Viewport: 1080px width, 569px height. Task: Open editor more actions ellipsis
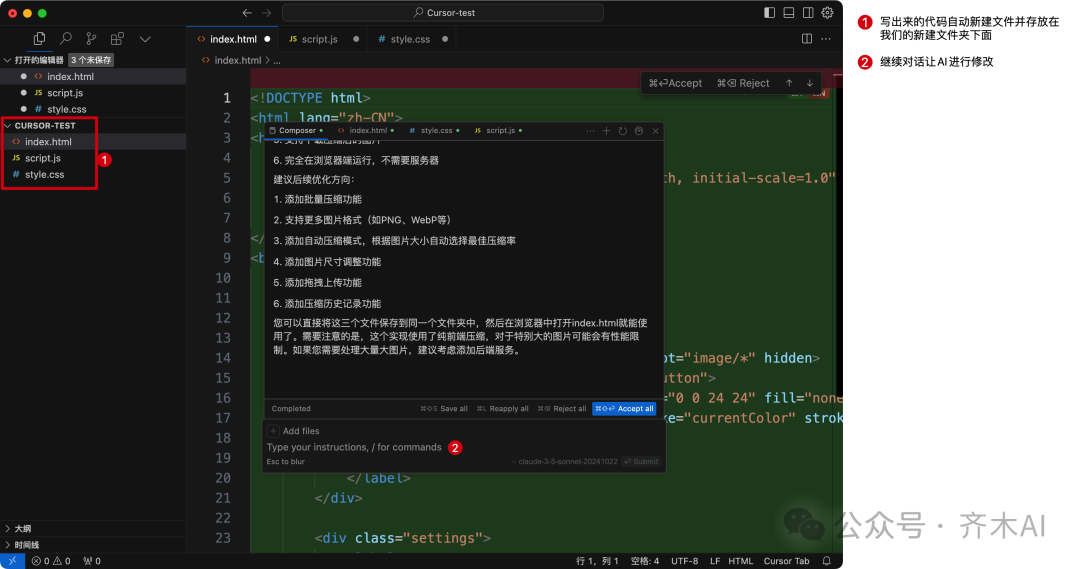pyautogui.click(x=826, y=39)
